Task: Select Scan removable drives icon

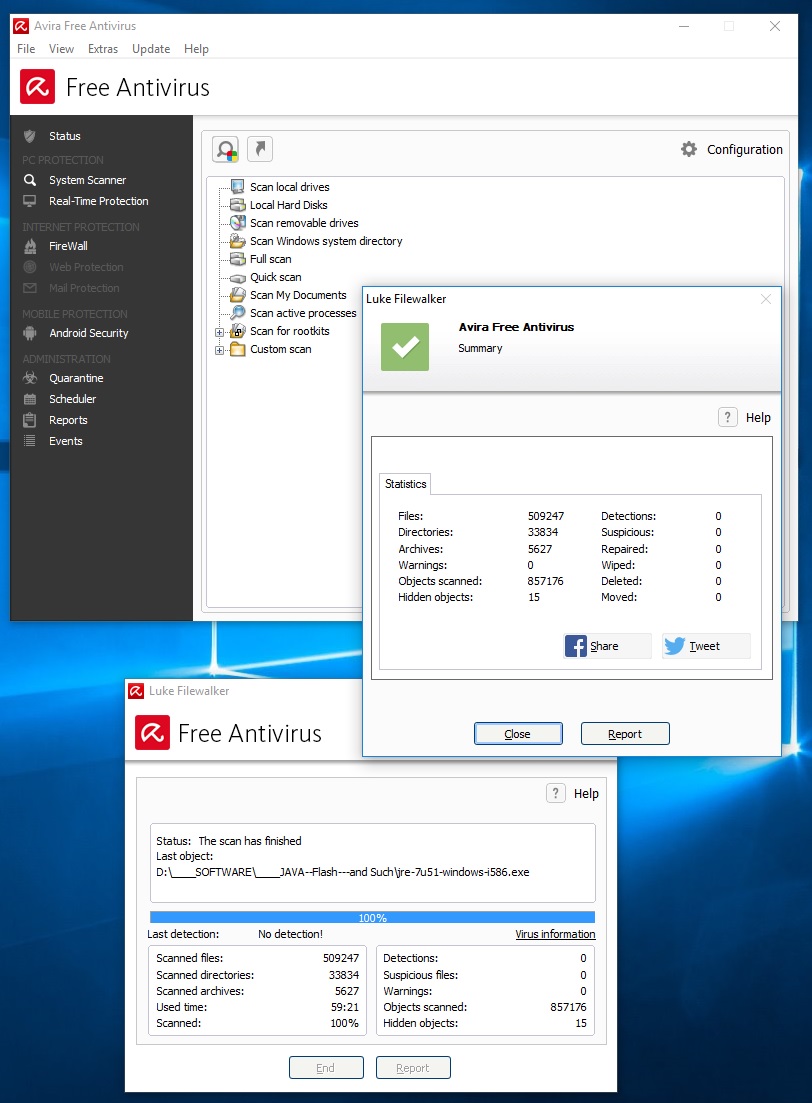Action: point(238,222)
